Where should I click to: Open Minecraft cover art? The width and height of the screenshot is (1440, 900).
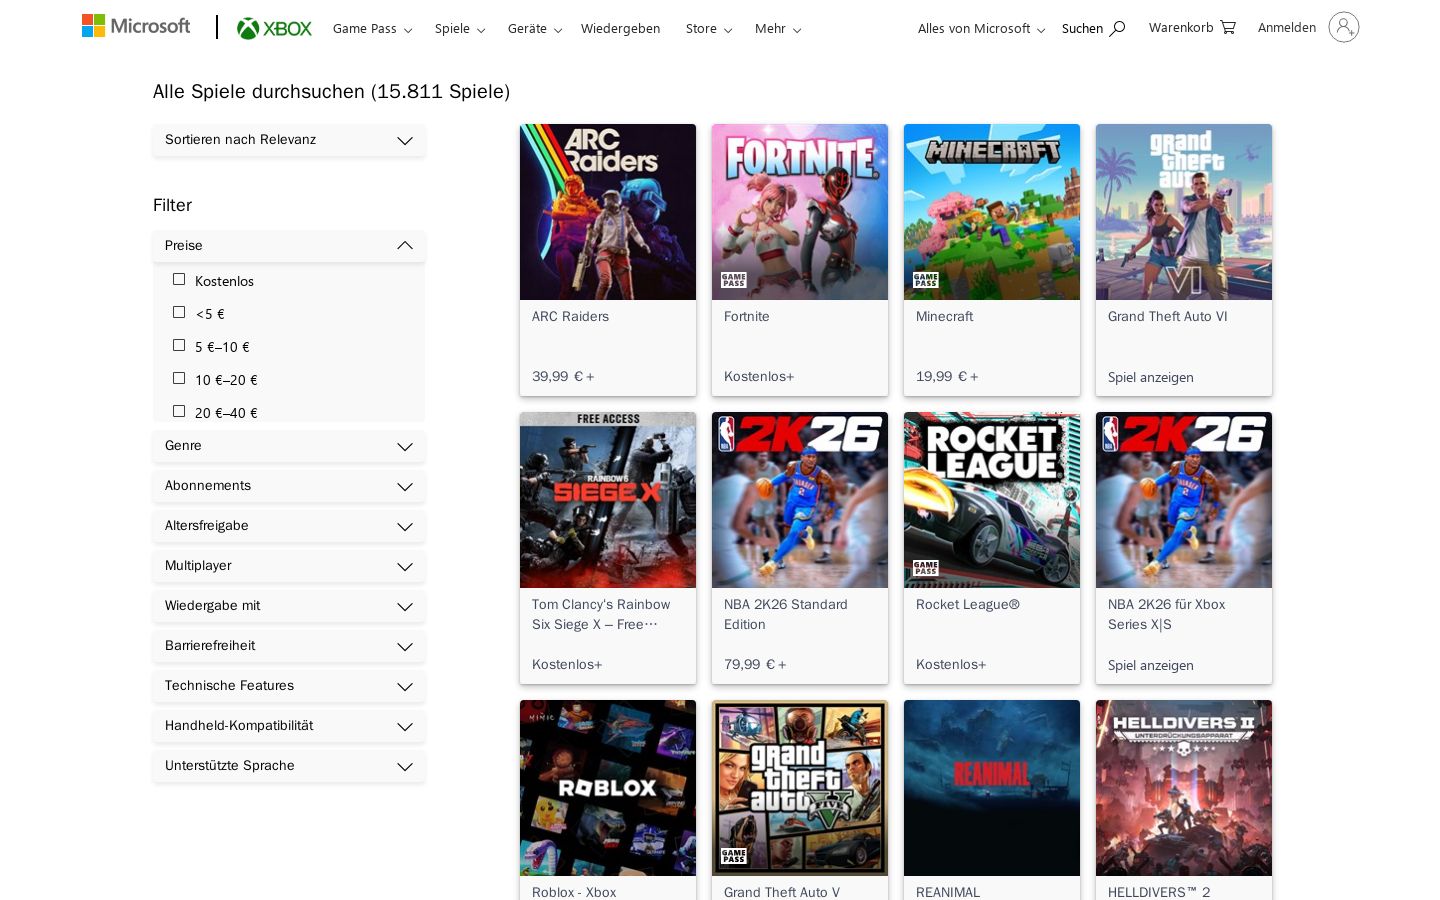point(992,212)
